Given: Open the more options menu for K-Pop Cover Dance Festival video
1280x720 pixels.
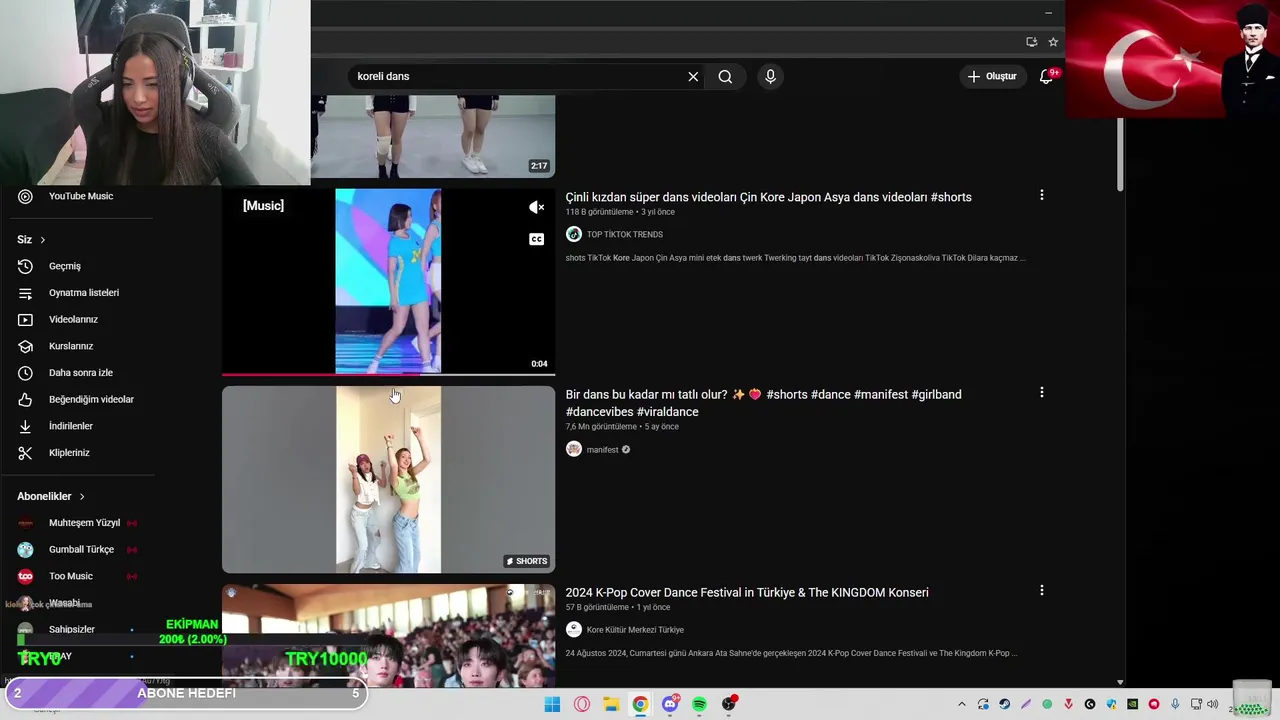Looking at the screenshot, I should [1041, 590].
